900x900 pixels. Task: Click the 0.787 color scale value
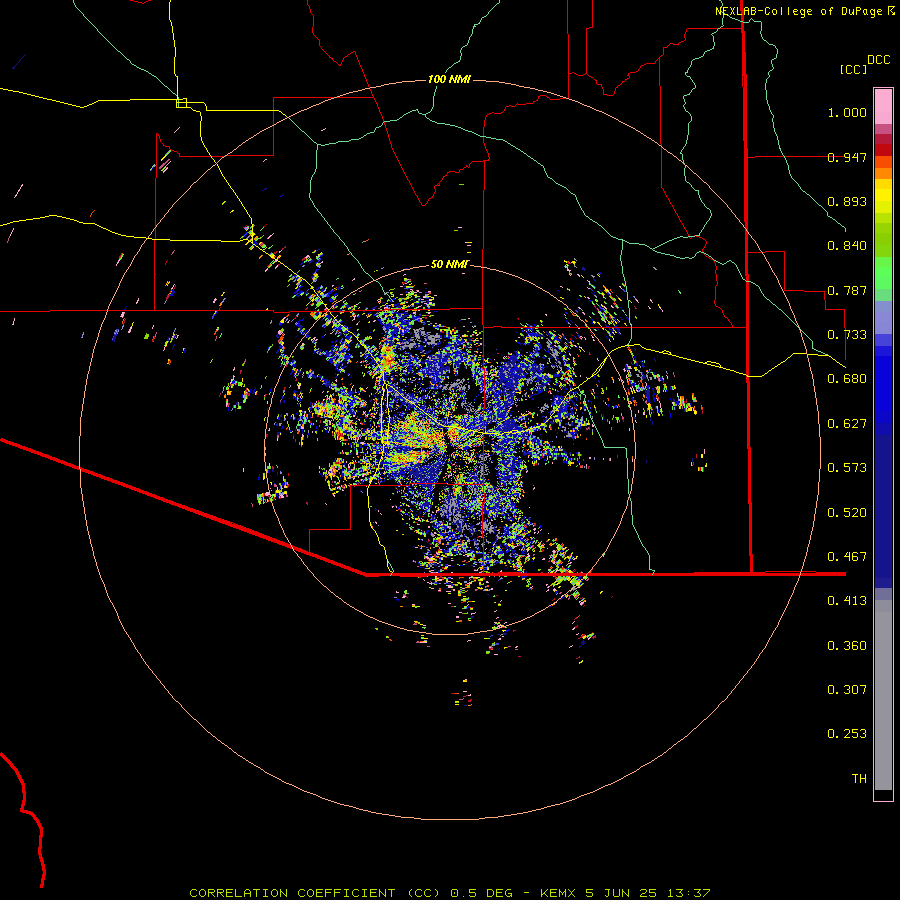(x=847, y=290)
